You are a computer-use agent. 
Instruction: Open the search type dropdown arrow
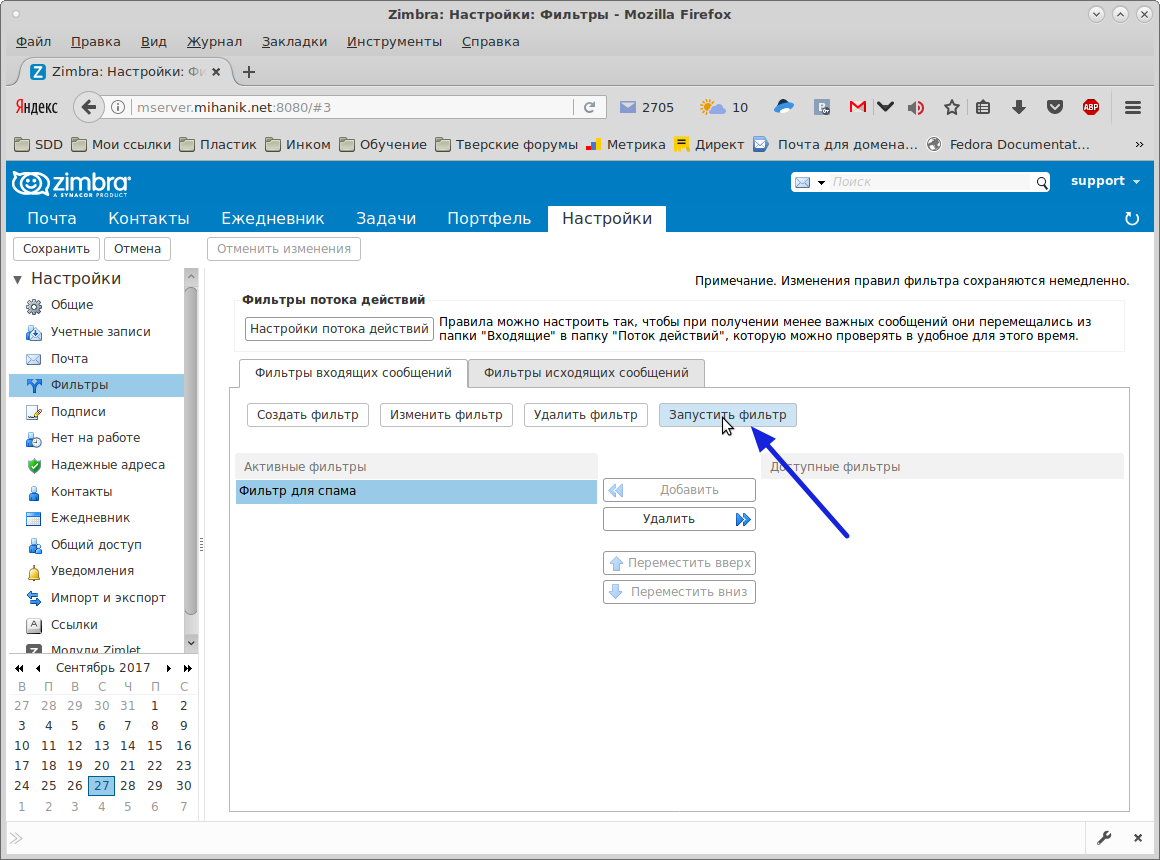tap(821, 182)
